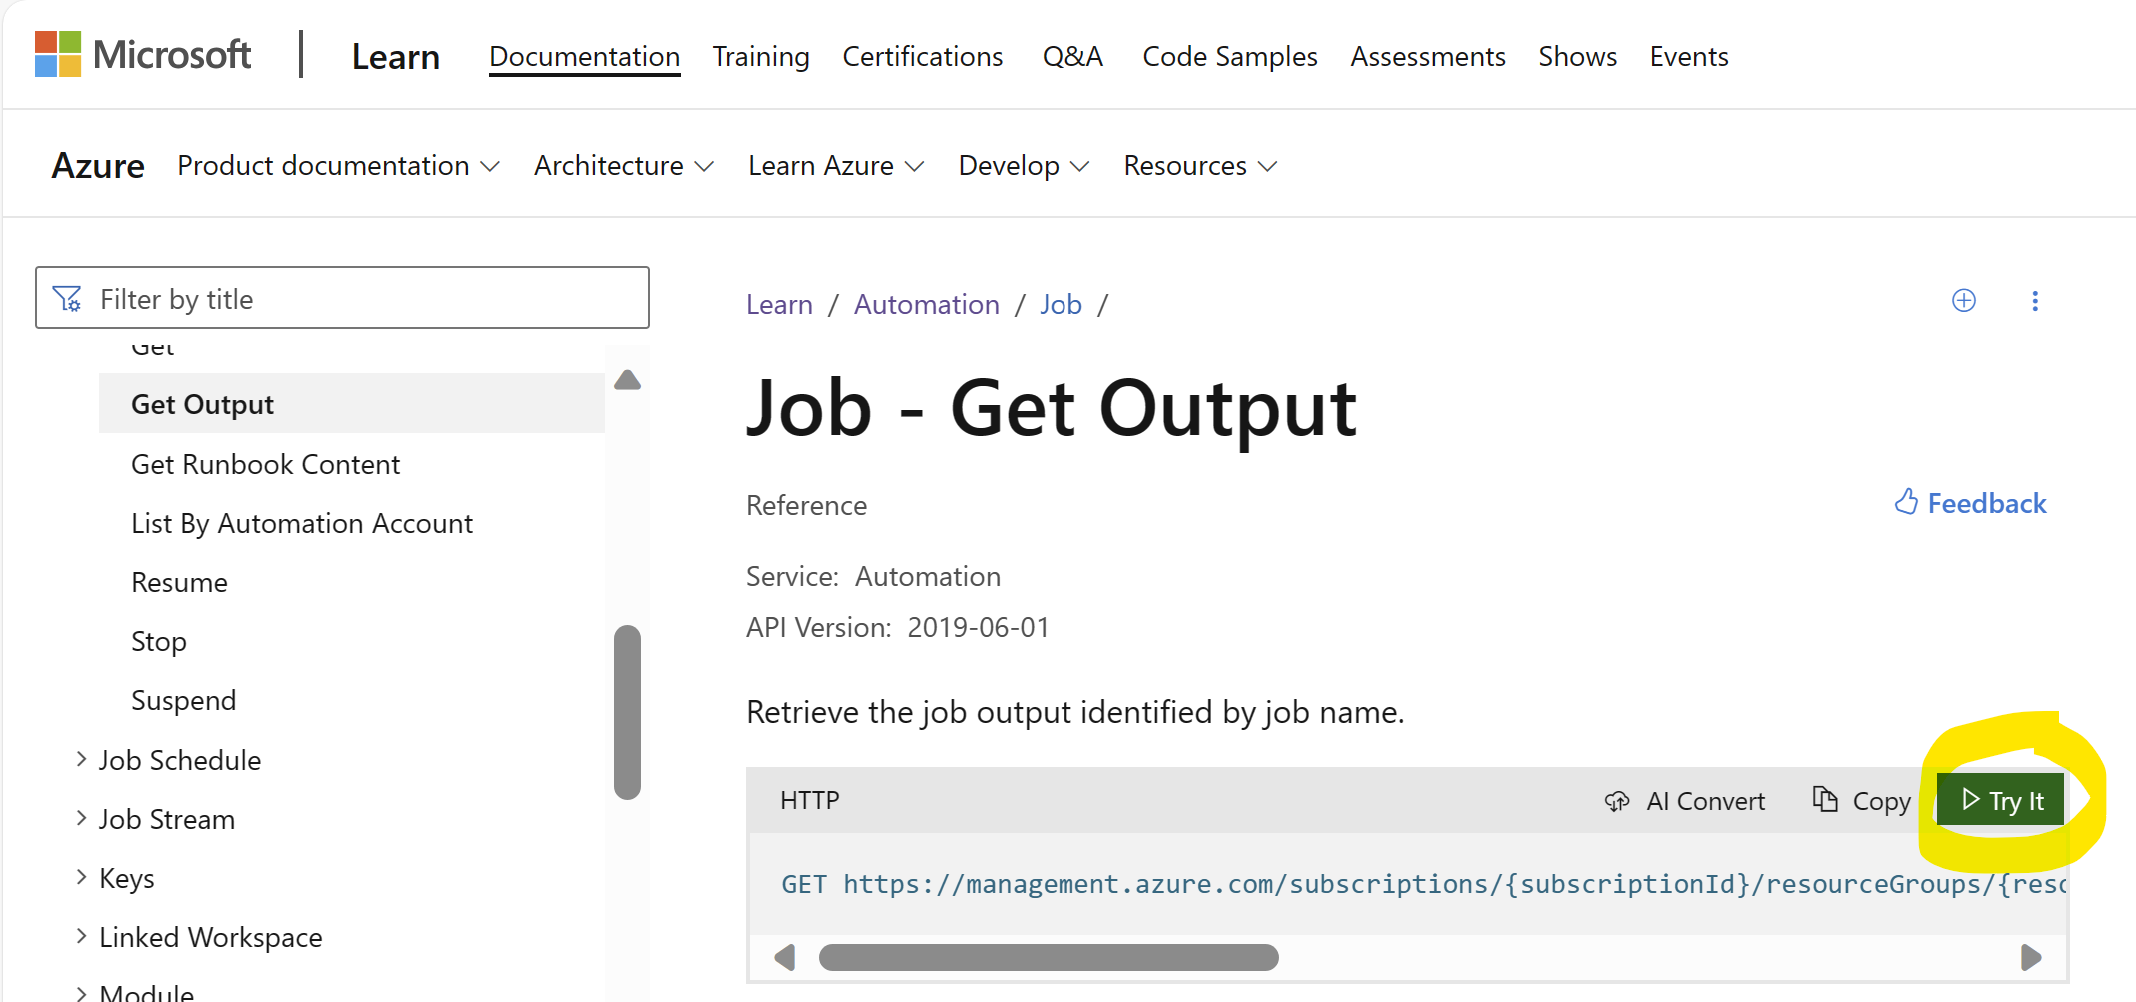Click the Learn site title
The image size is (2136, 1002).
coord(395,57)
